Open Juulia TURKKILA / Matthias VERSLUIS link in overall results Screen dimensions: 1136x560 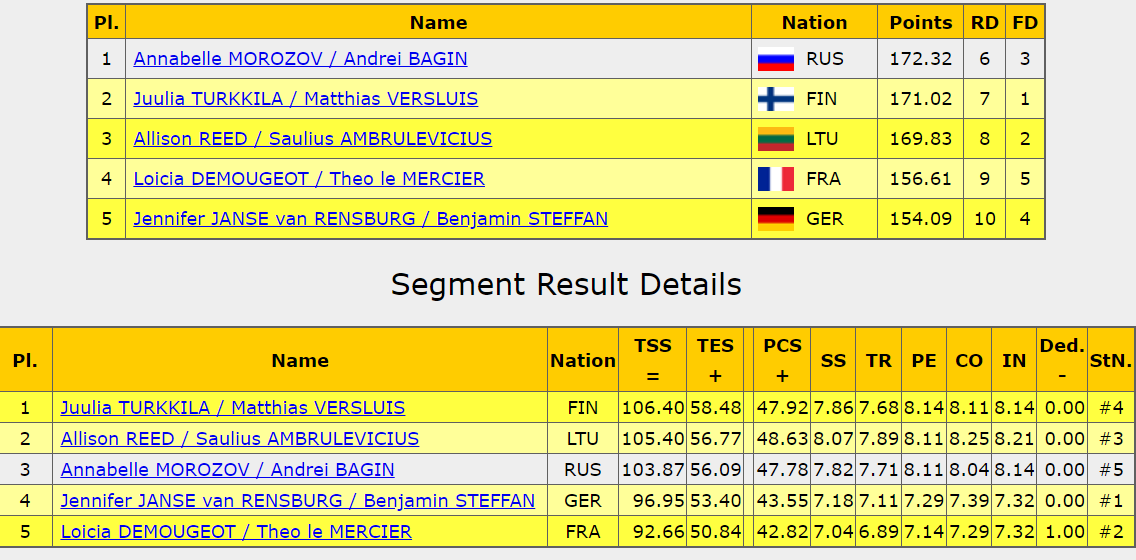(x=305, y=99)
